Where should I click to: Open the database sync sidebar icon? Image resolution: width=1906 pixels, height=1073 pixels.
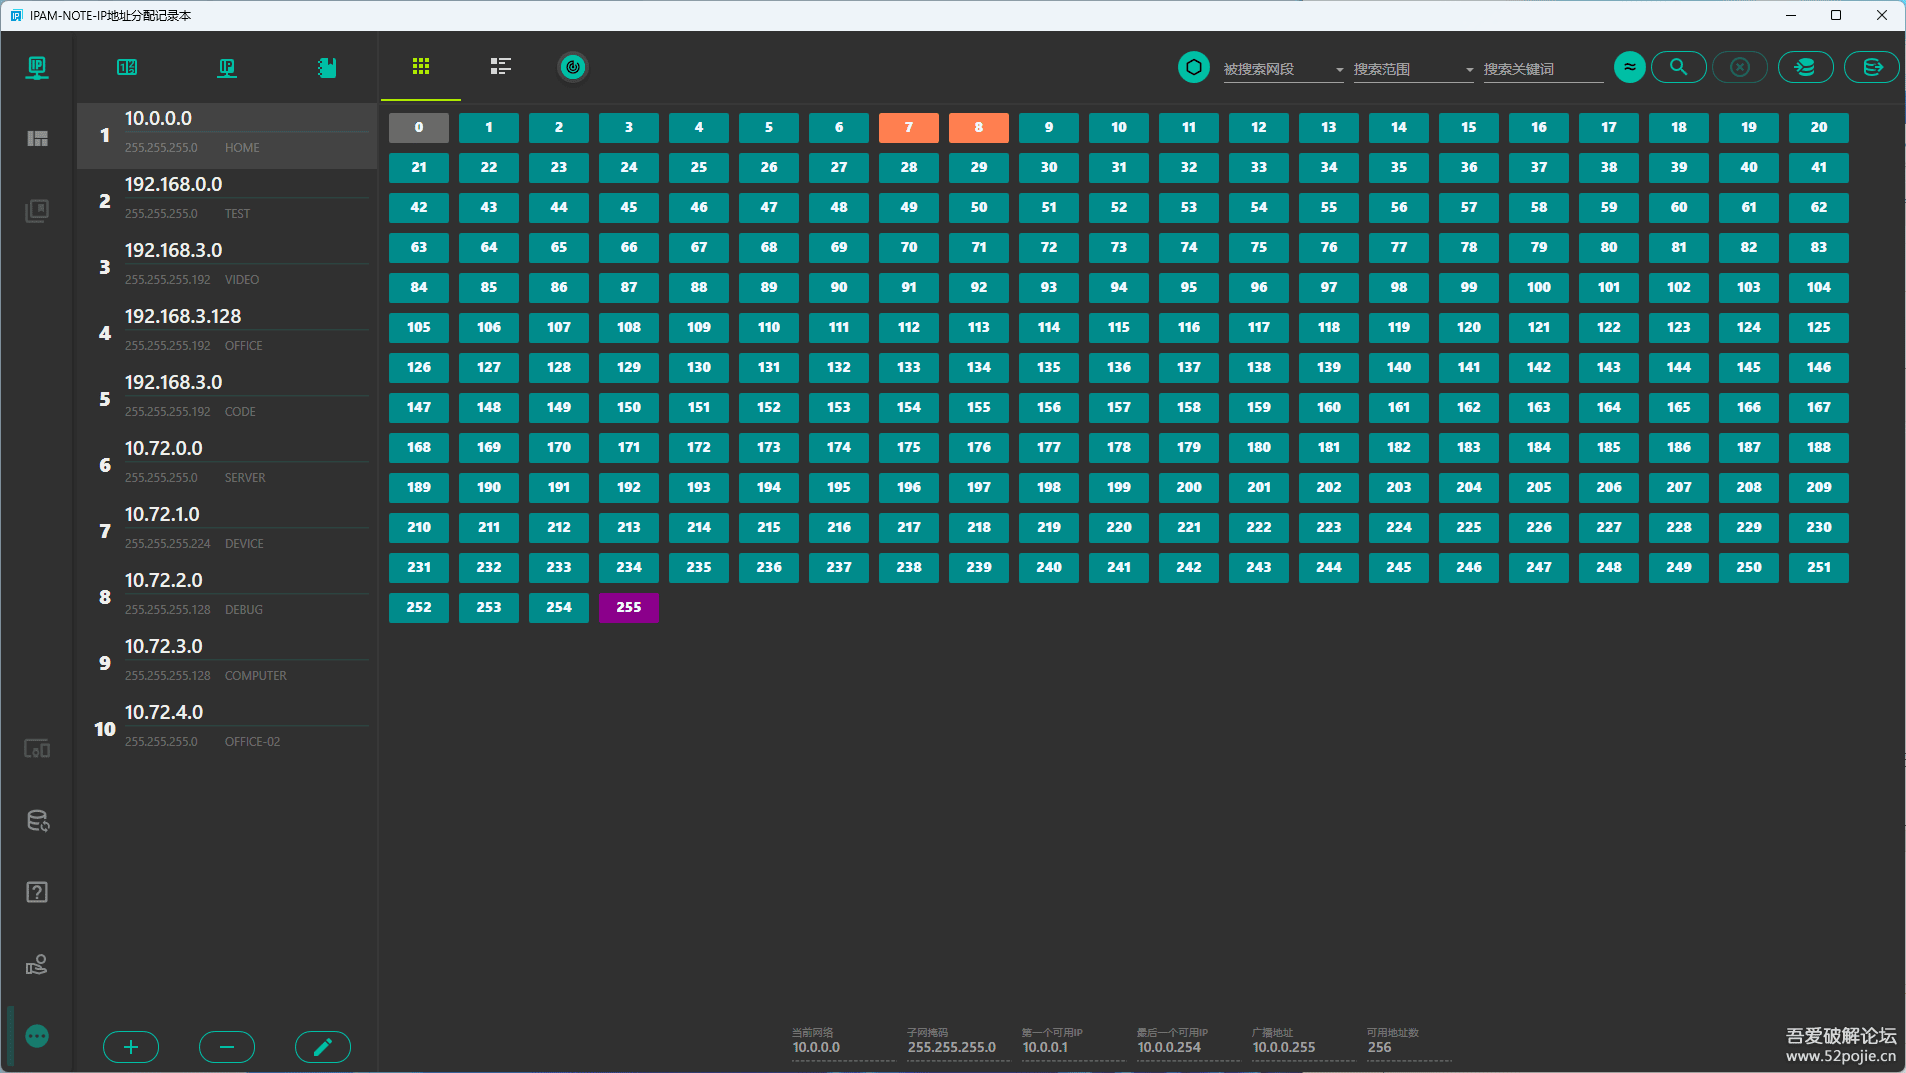[37, 821]
